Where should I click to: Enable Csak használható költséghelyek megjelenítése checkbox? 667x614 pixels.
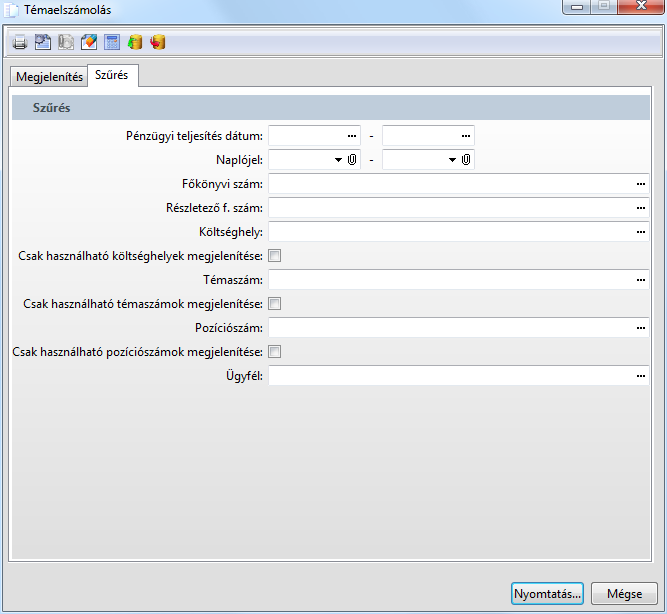[274, 256]
